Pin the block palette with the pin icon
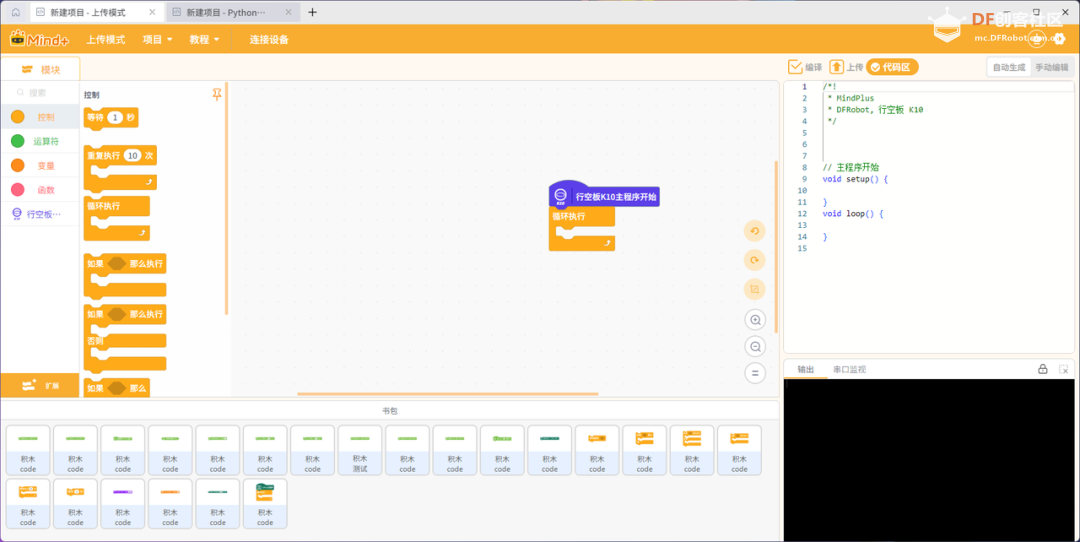1080x542 pixels. pos(217,94)
